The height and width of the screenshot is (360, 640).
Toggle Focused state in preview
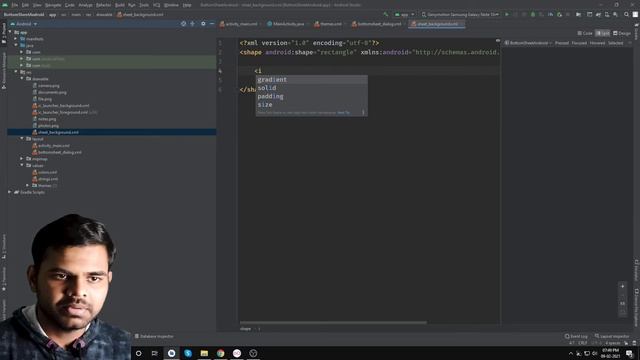tap(579, 43)
